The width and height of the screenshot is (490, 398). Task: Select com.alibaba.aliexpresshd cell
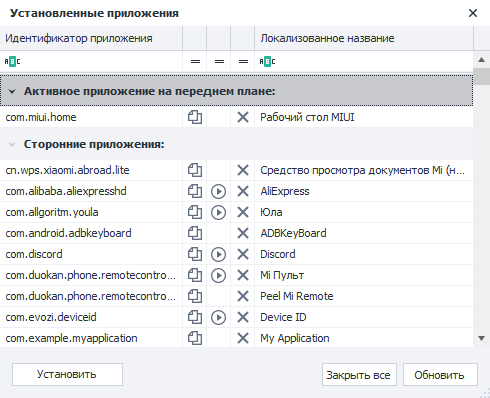click(x=91, y=191)
